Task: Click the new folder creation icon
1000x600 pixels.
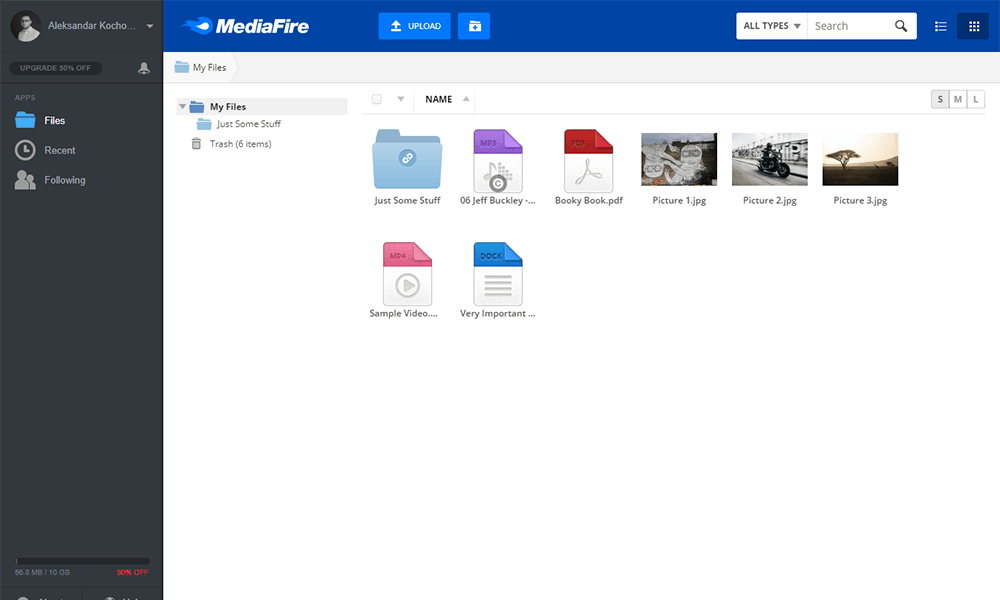Action: [x=473, y=25]
